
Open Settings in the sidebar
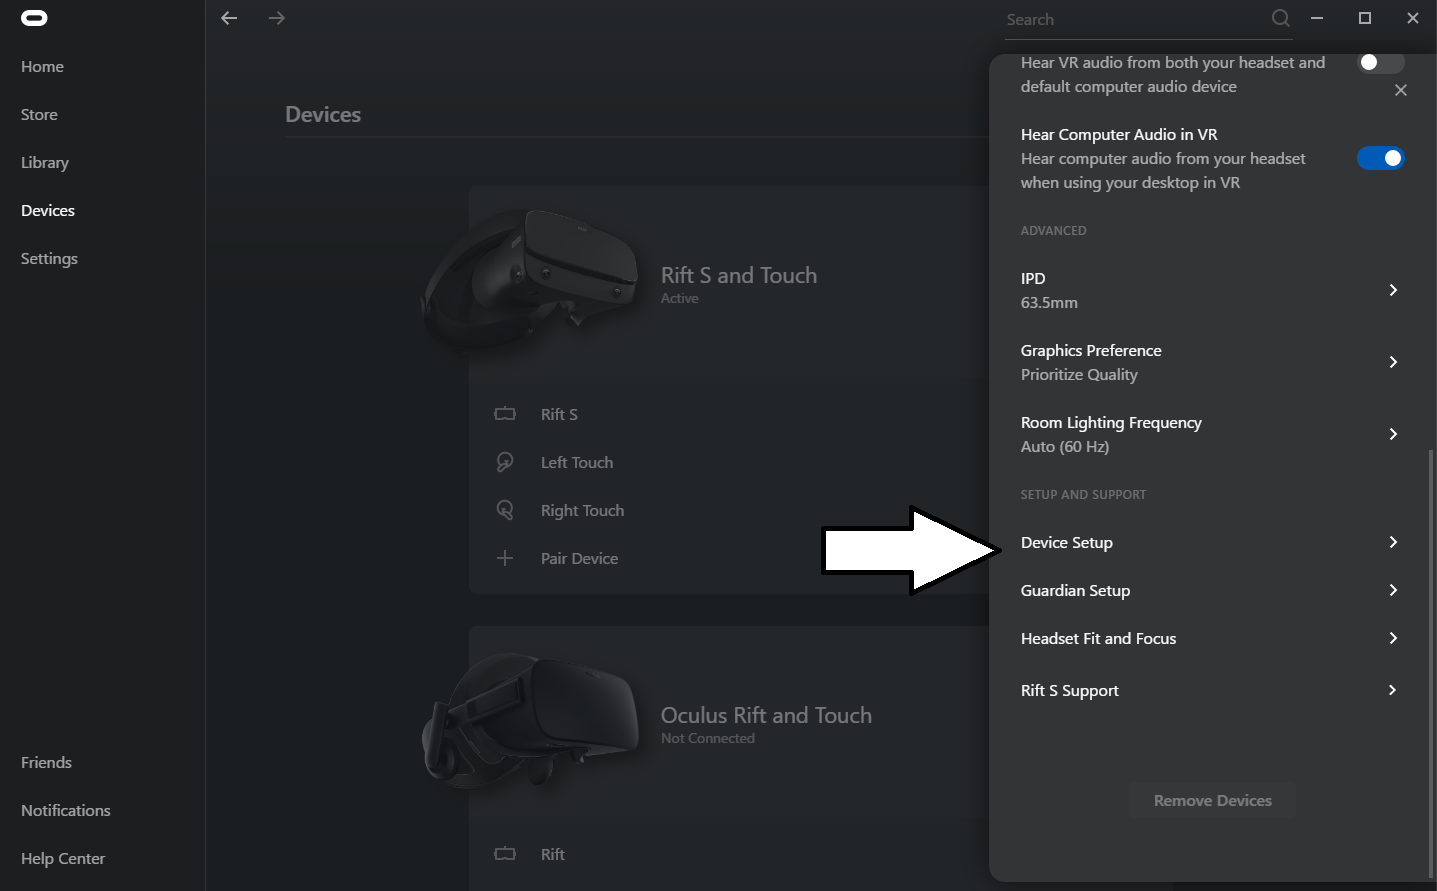[49, 258]
